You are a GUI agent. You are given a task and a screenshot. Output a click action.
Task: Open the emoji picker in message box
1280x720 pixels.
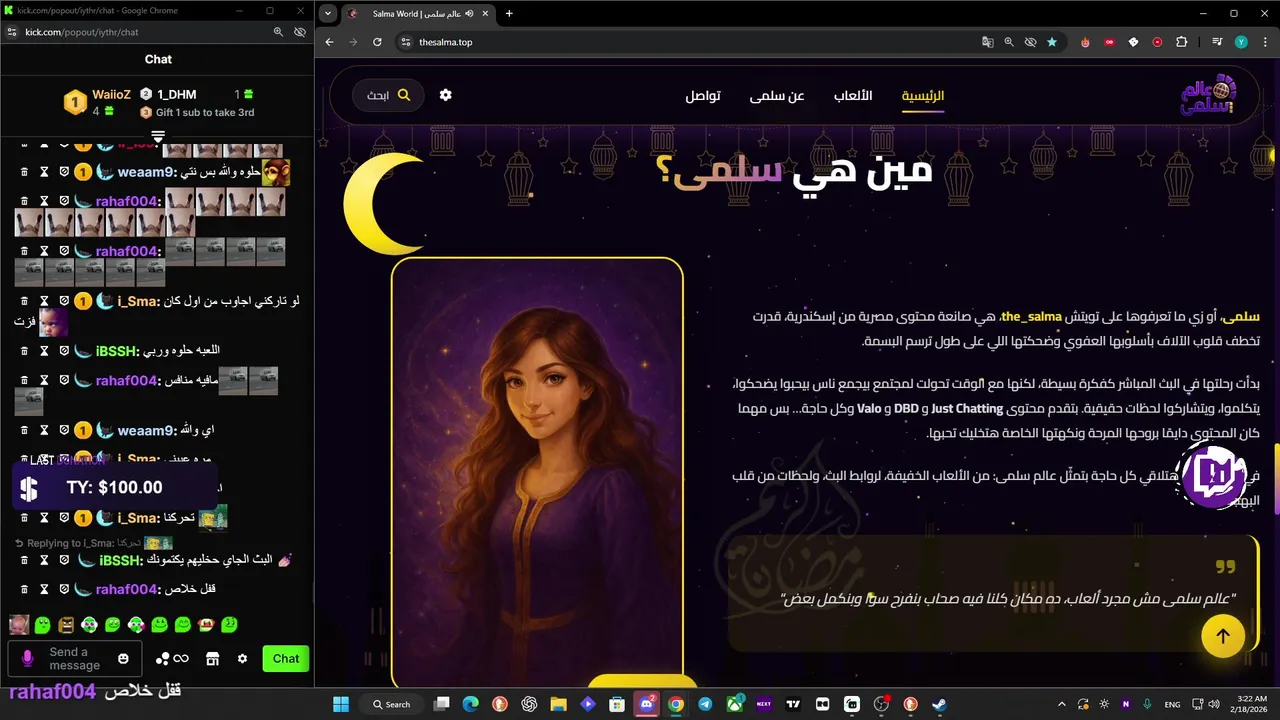123,659
